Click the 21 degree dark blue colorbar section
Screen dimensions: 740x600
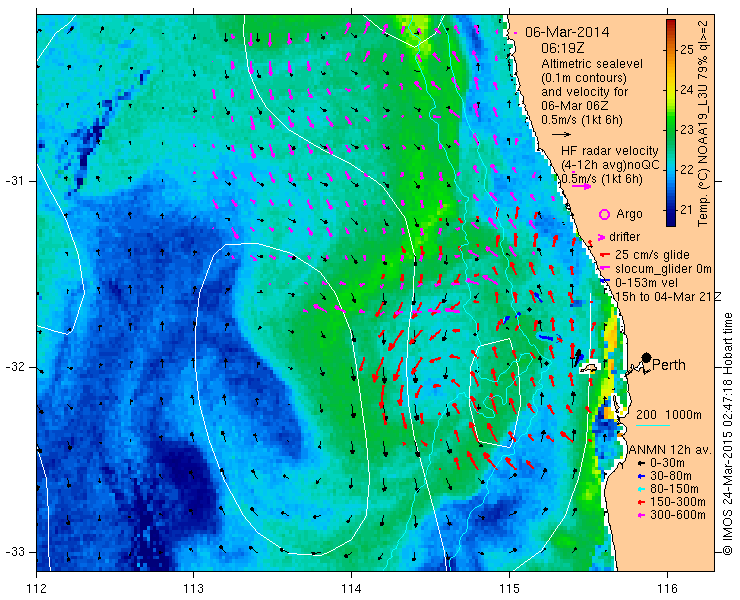point(671,210)
